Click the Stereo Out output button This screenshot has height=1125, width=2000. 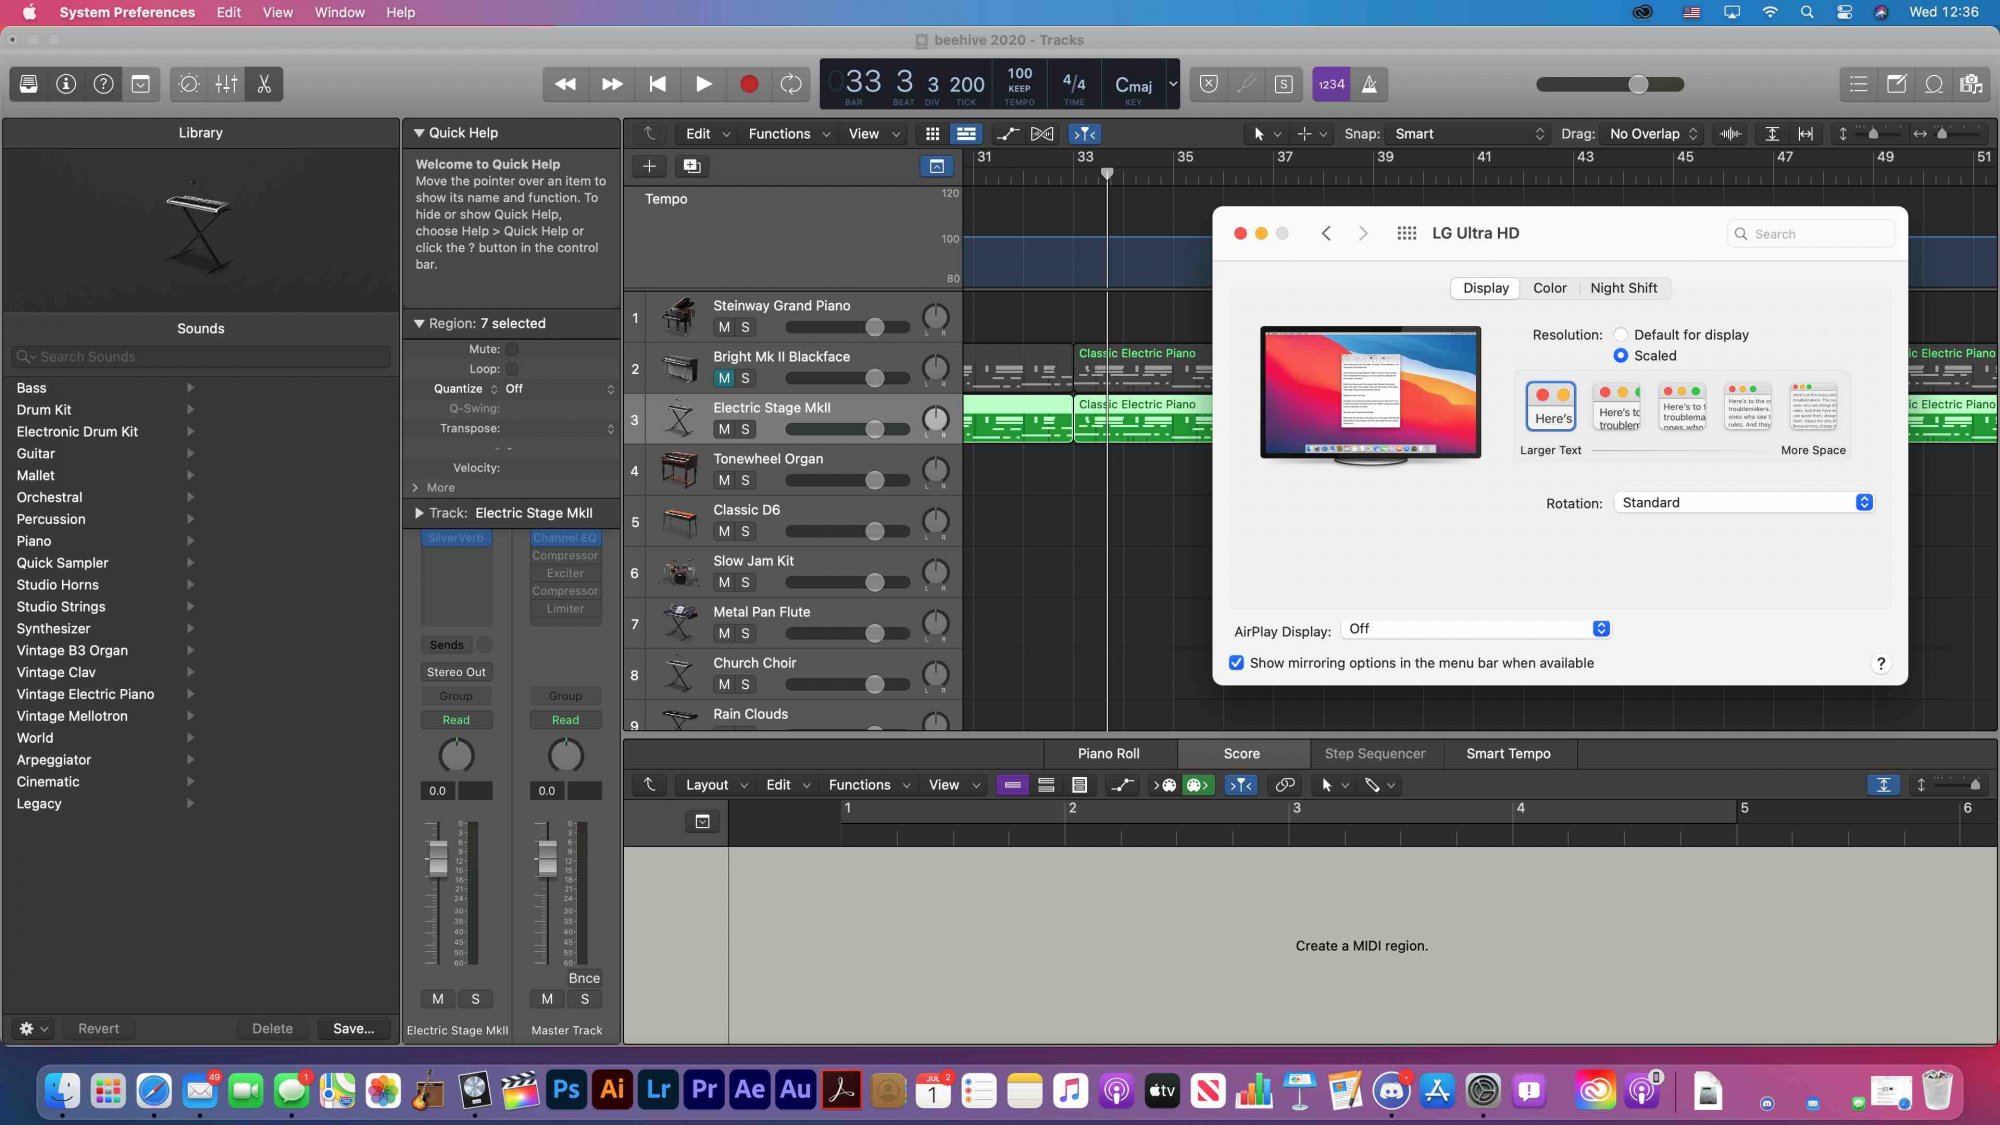point(456,672)
